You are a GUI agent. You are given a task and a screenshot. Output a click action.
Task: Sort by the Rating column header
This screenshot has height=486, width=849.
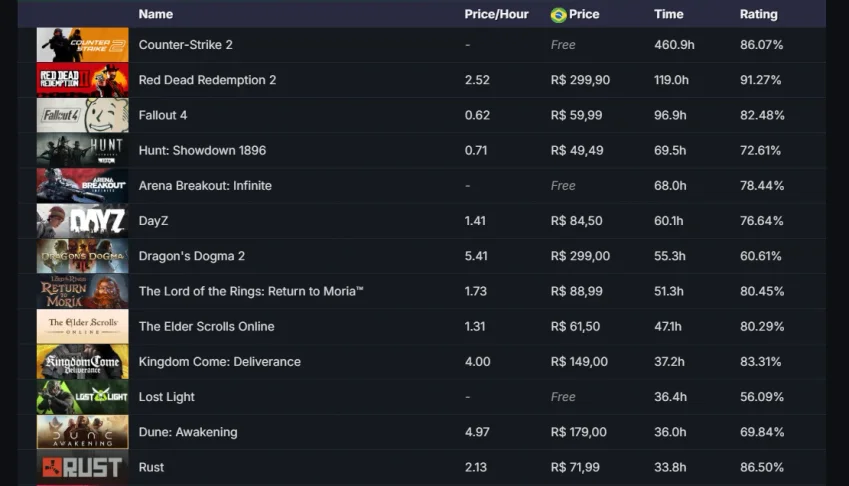(x=758, y=15)
